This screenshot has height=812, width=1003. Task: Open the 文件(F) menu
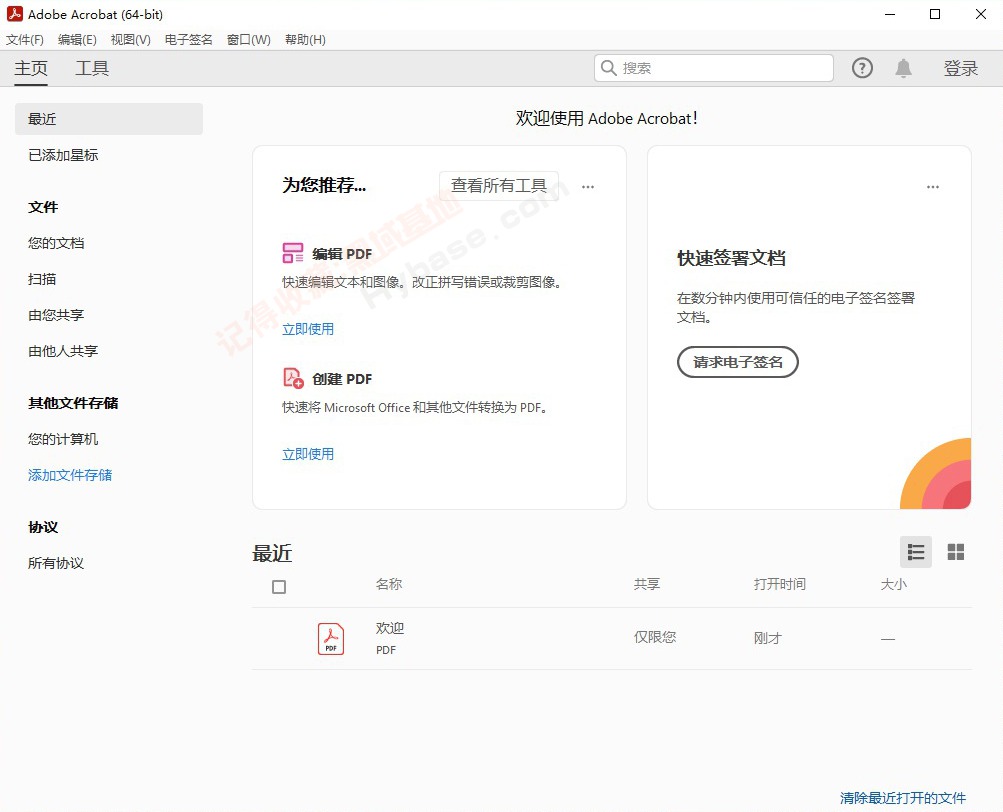pyautogui.click(x=25, y=40)
